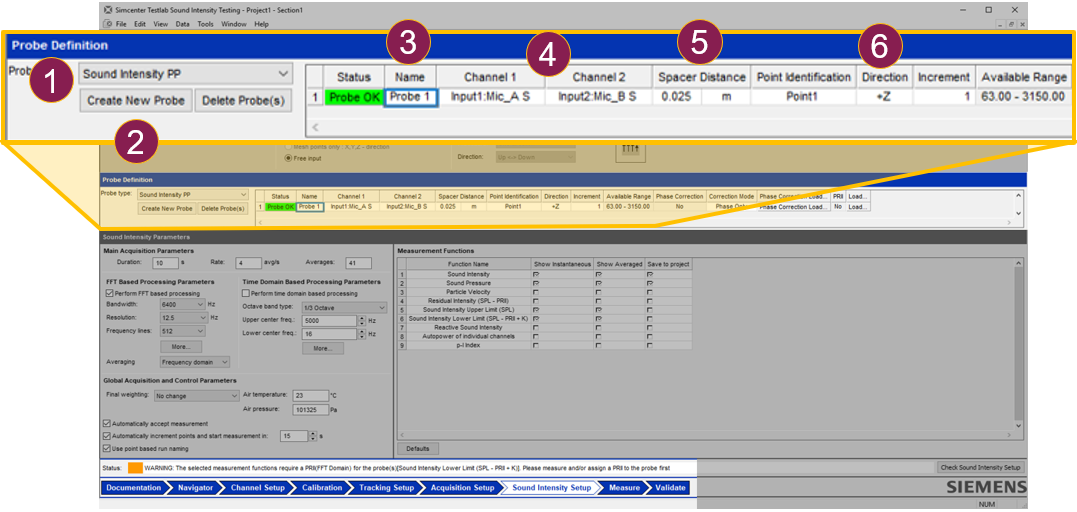Enable Perform time domain based processing

(x=247, y=293)
